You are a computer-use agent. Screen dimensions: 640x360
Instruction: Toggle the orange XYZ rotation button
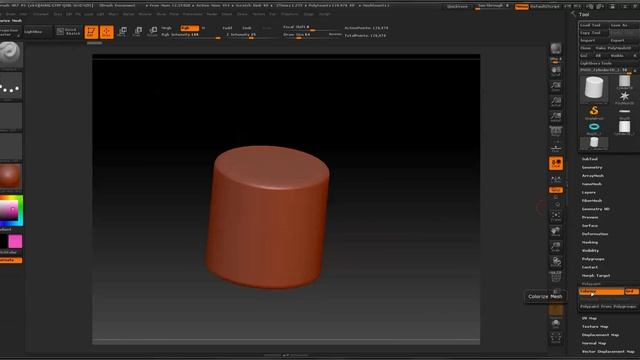556,190
